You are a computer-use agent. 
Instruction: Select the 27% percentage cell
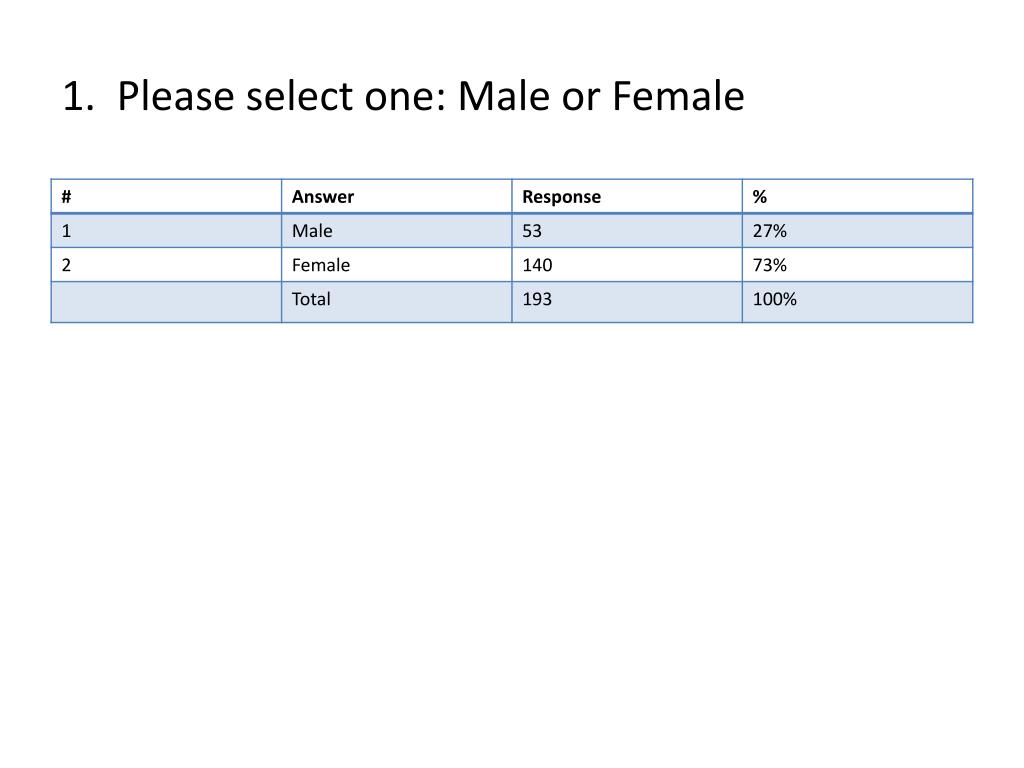(x=857, y=231)
